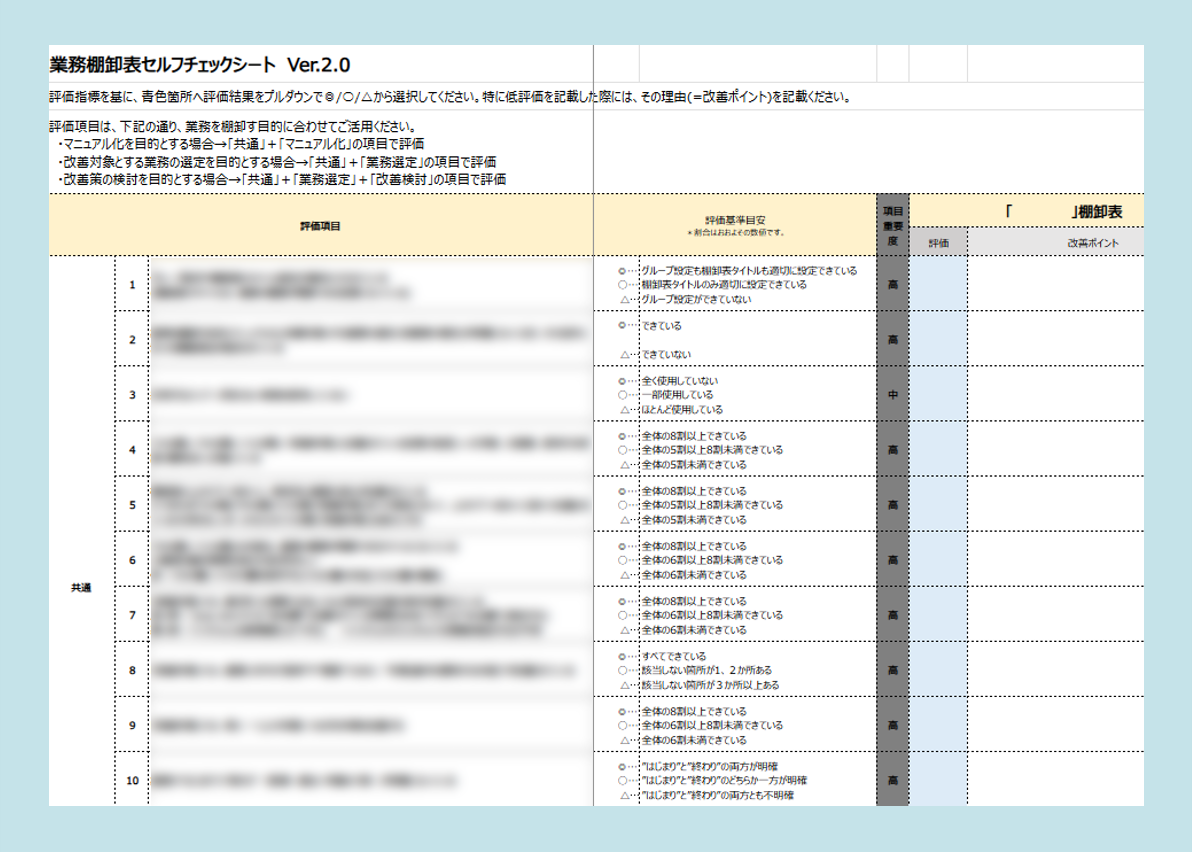Open the 評価 pulldown cell in row 1
1192x852 pixels.
[x=938, y=283]
